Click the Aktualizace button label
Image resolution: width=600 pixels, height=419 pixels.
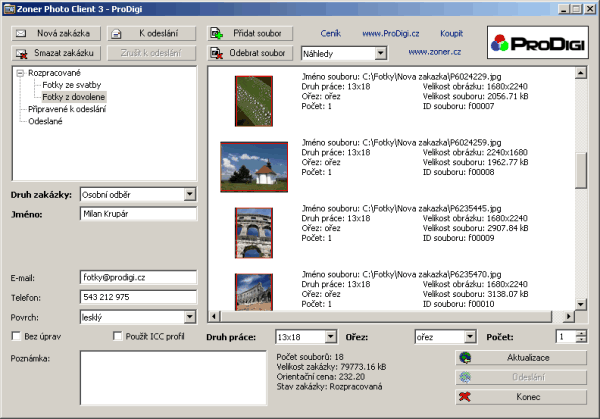pos(528,358)
